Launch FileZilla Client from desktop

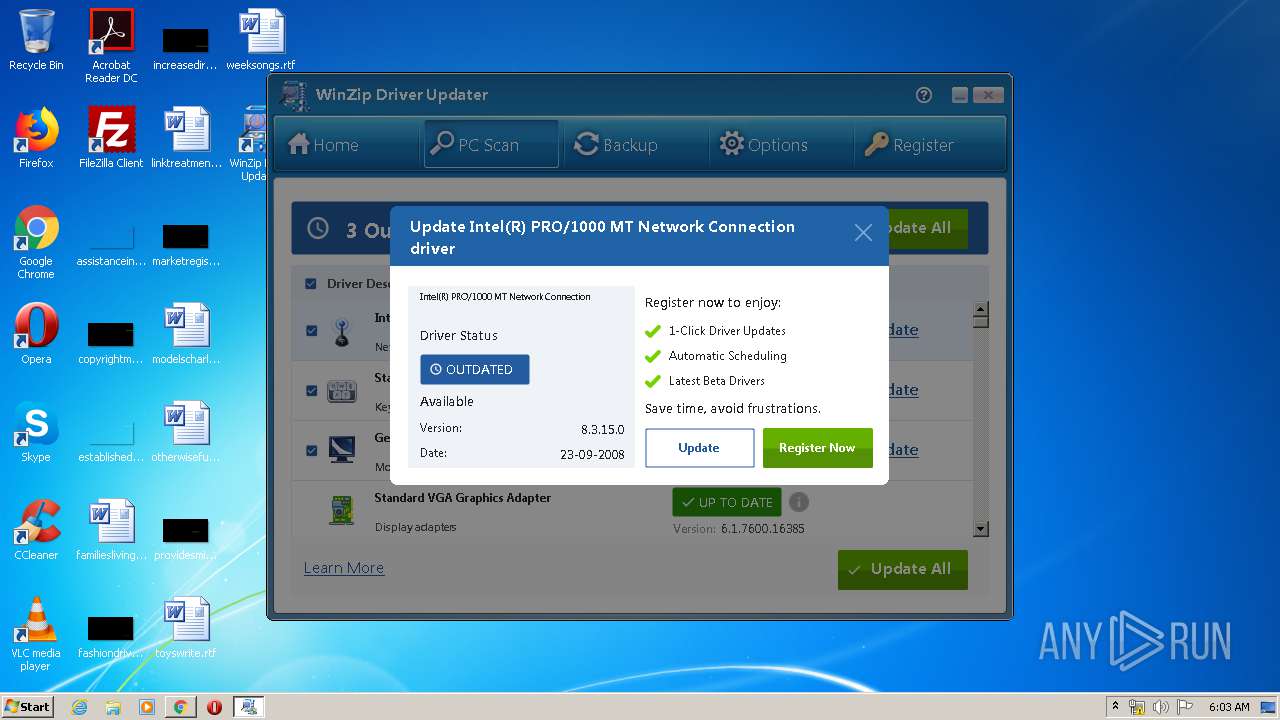(111, 138)
